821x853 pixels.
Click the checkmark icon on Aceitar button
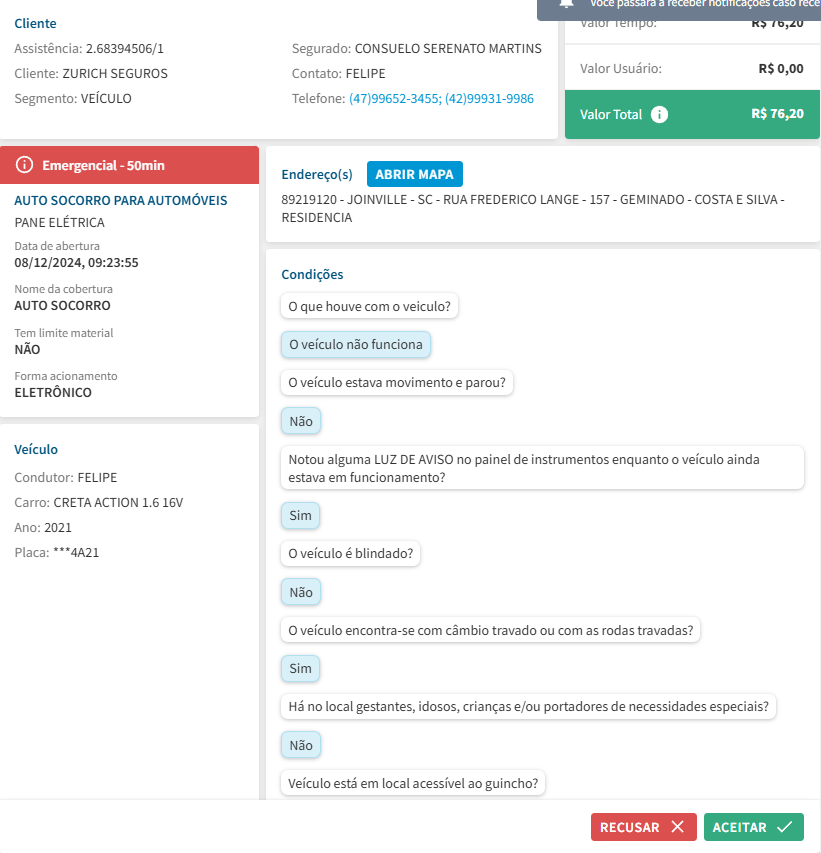785,827
